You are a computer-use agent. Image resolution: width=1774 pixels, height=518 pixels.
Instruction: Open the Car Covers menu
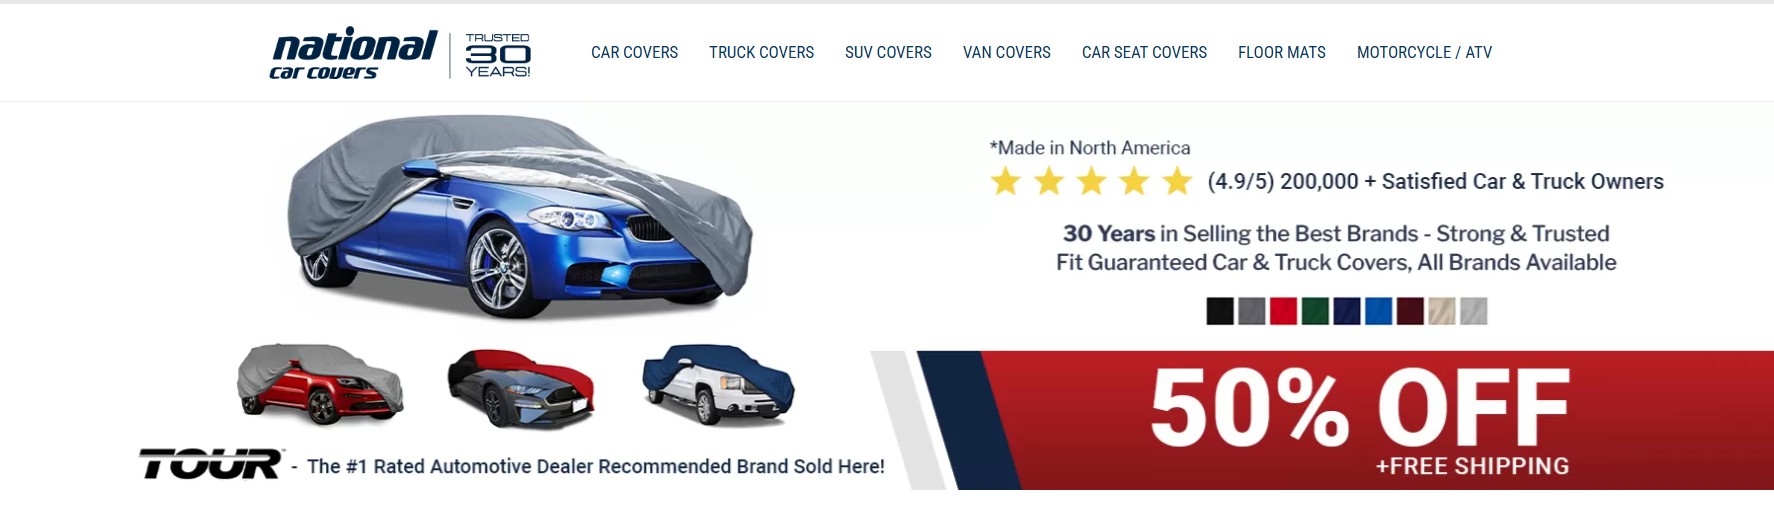634,52
